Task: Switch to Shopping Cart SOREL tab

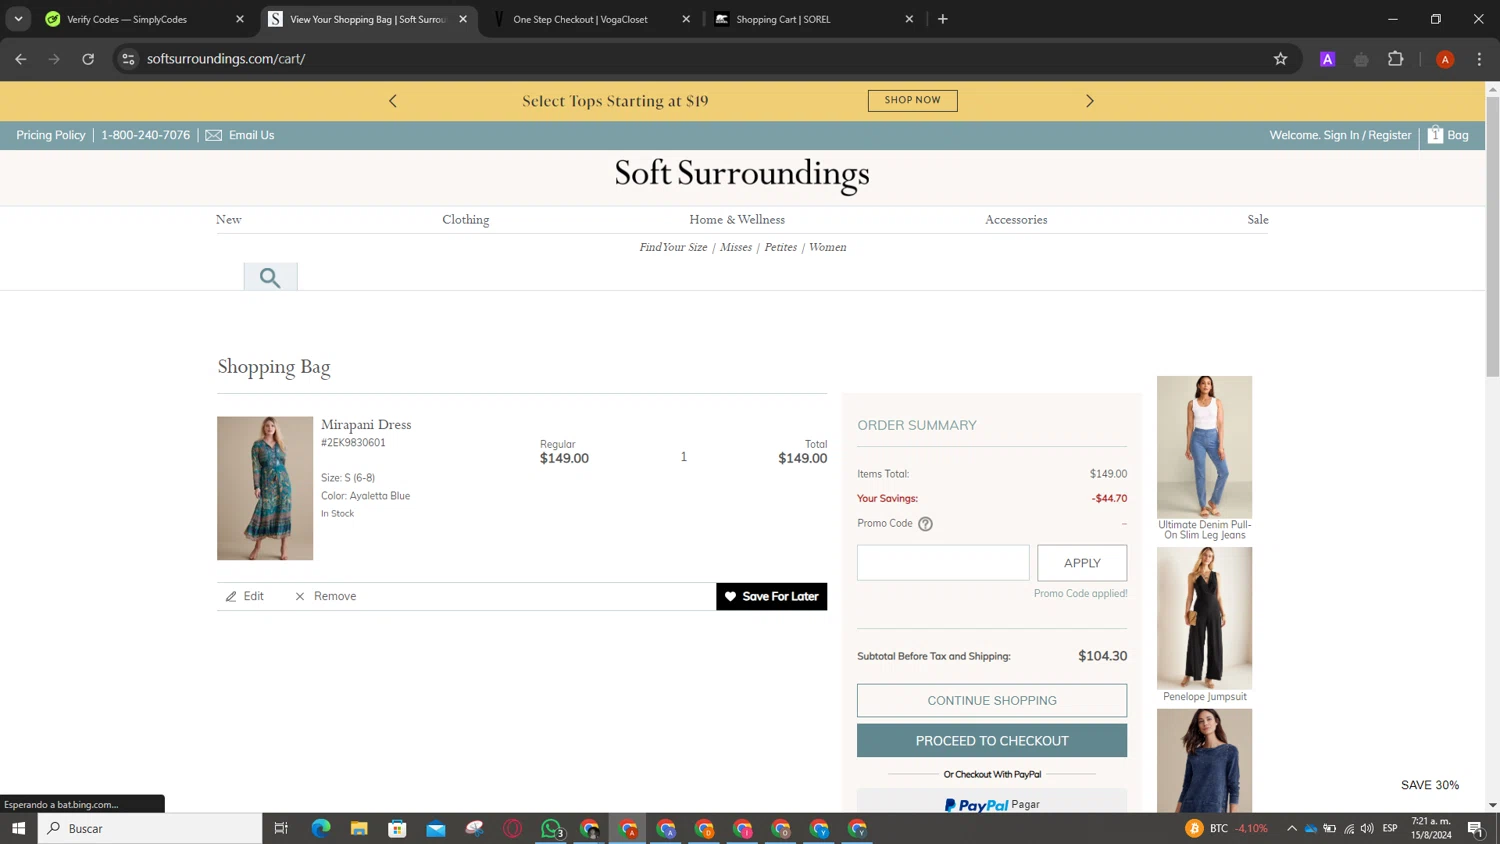Action: click(x=813, y=19)
